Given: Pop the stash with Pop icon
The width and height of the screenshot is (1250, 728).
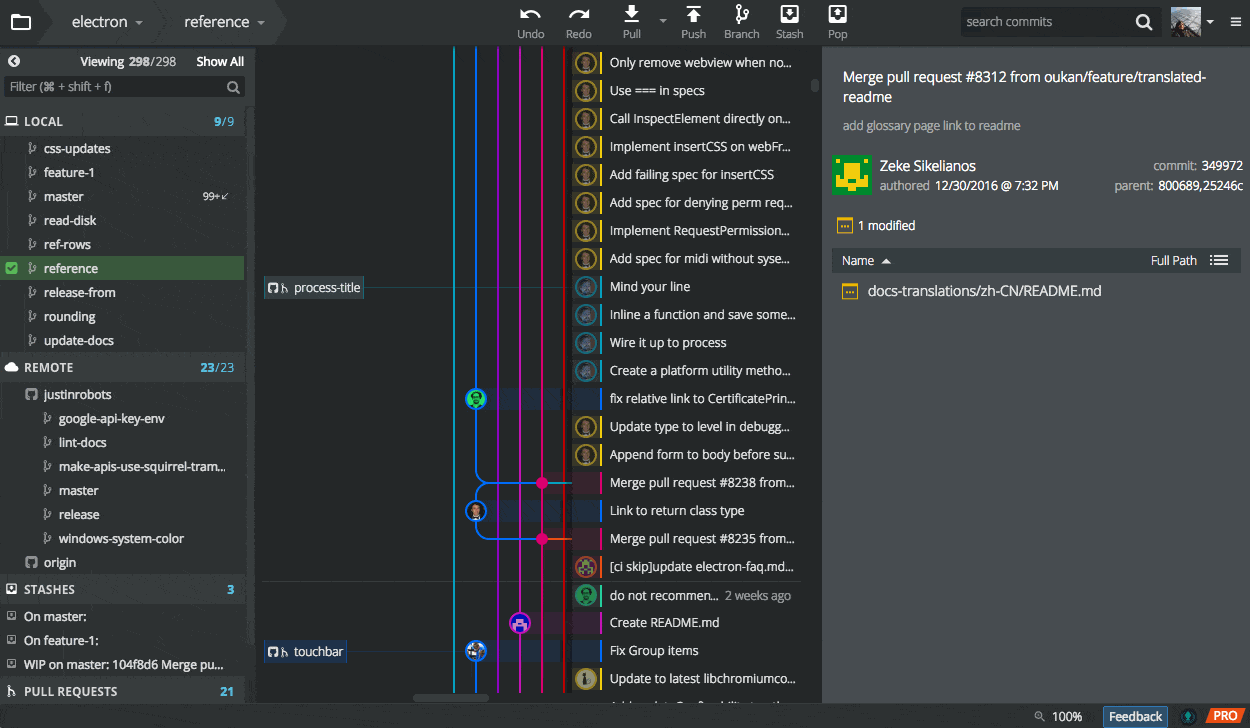Looking at the screenshot, I should (838, 14).
